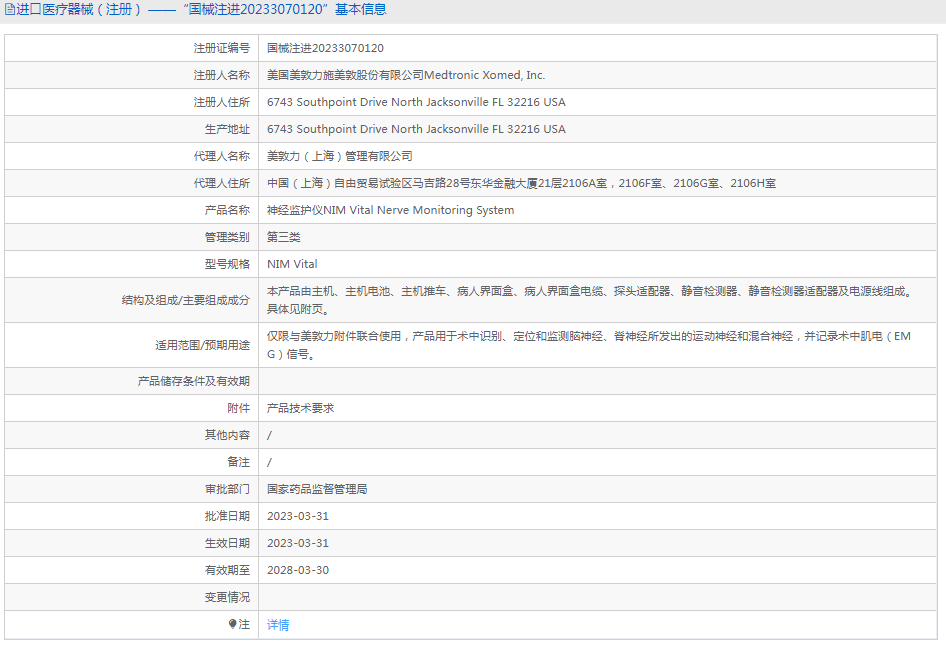Click the 产品技术要求 attachment value
The image size is (946, 646).
300,408
